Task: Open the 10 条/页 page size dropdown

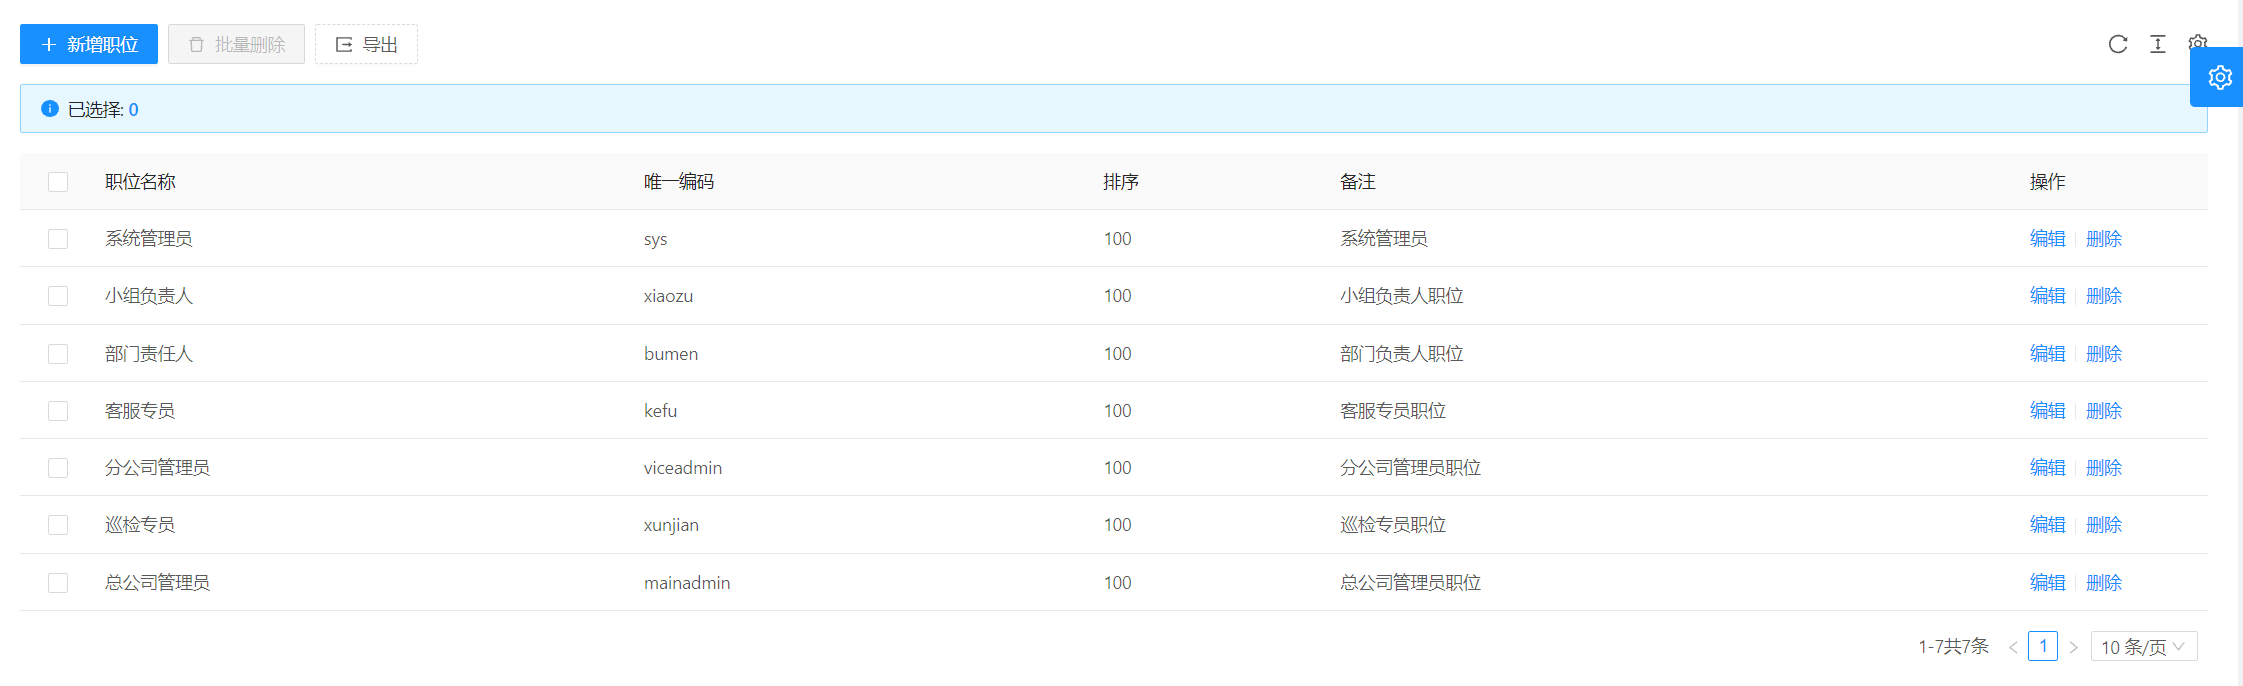Action: (x=2143, y=647)
